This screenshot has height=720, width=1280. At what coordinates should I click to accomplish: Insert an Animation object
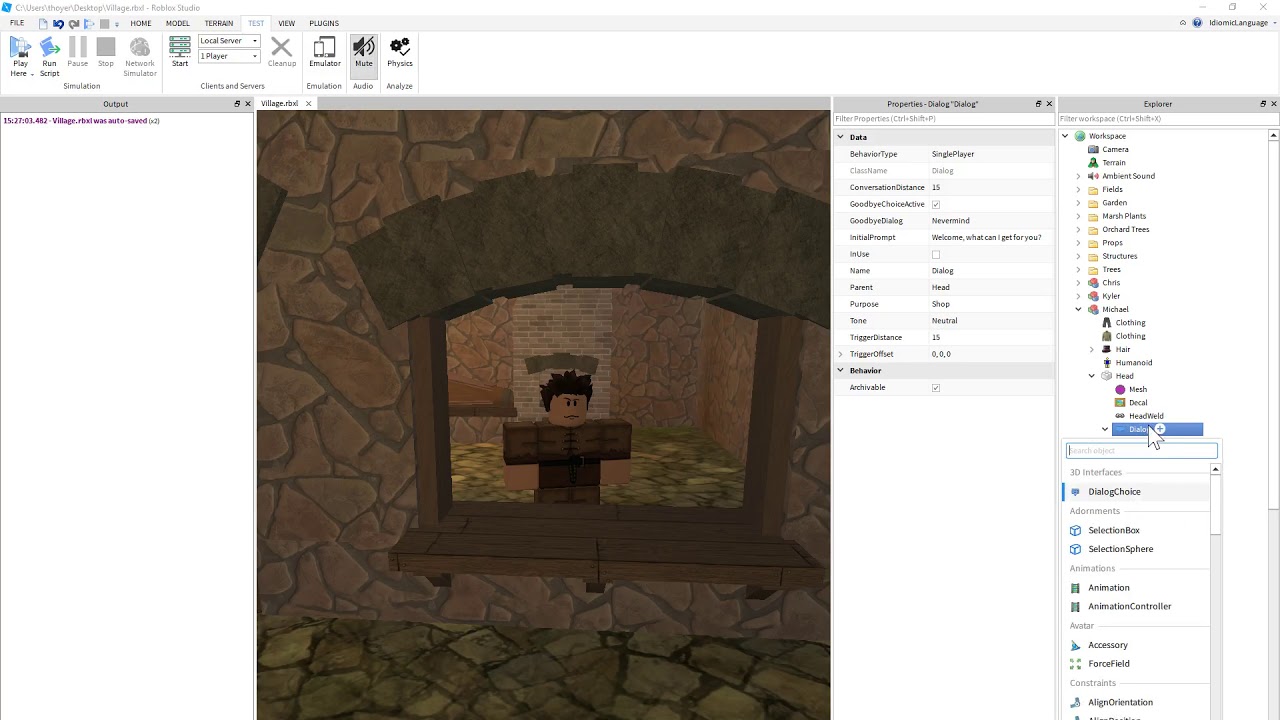(x=1137, y=588)
